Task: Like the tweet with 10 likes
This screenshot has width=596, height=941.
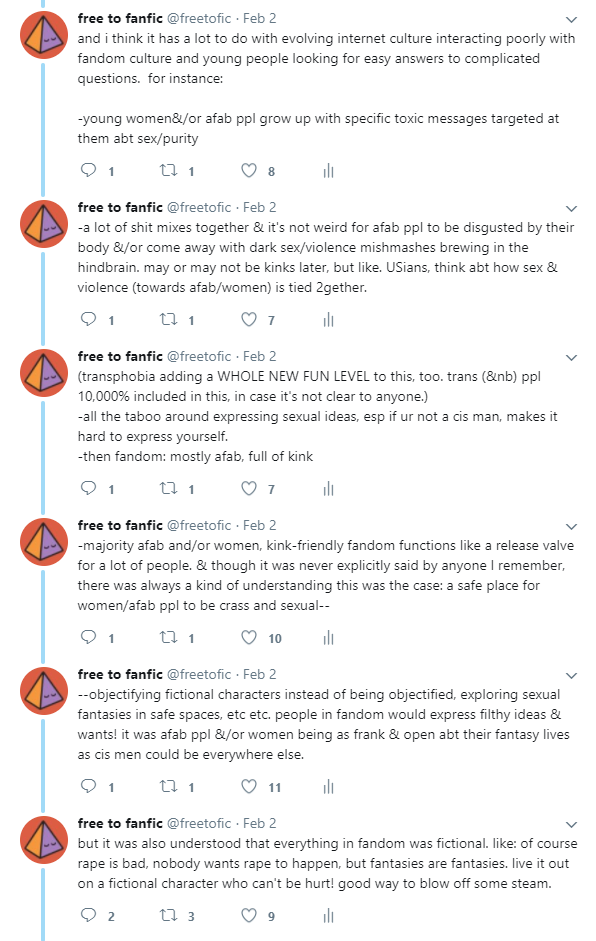Action: point(249,637)
